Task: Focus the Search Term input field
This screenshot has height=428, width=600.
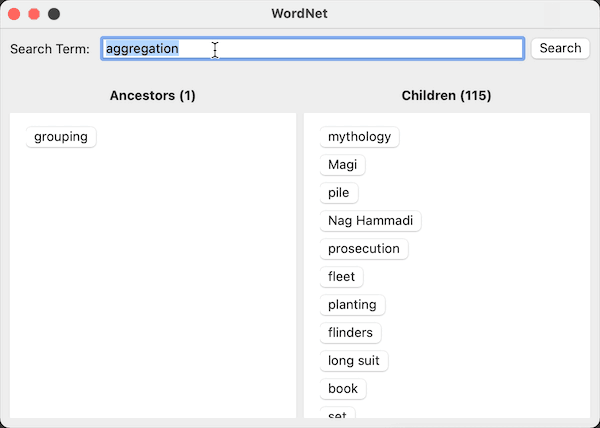Action: pyautogui.click(x=312, y=49)
